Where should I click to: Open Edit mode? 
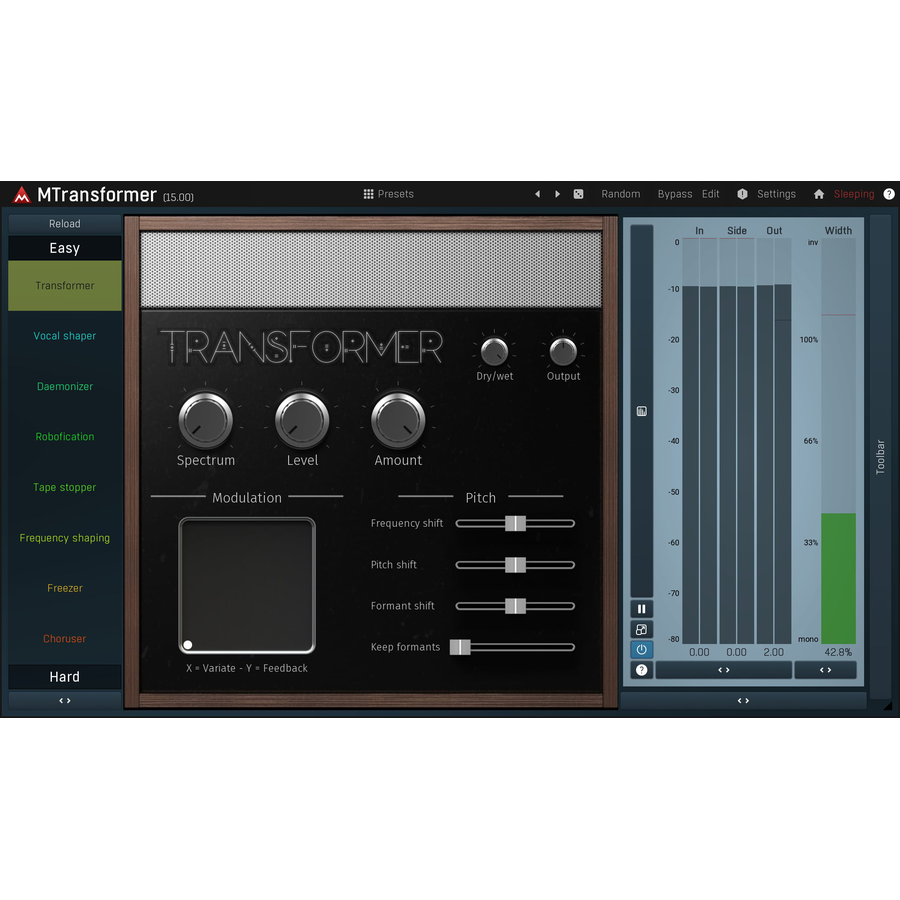(x=711, y=194)
